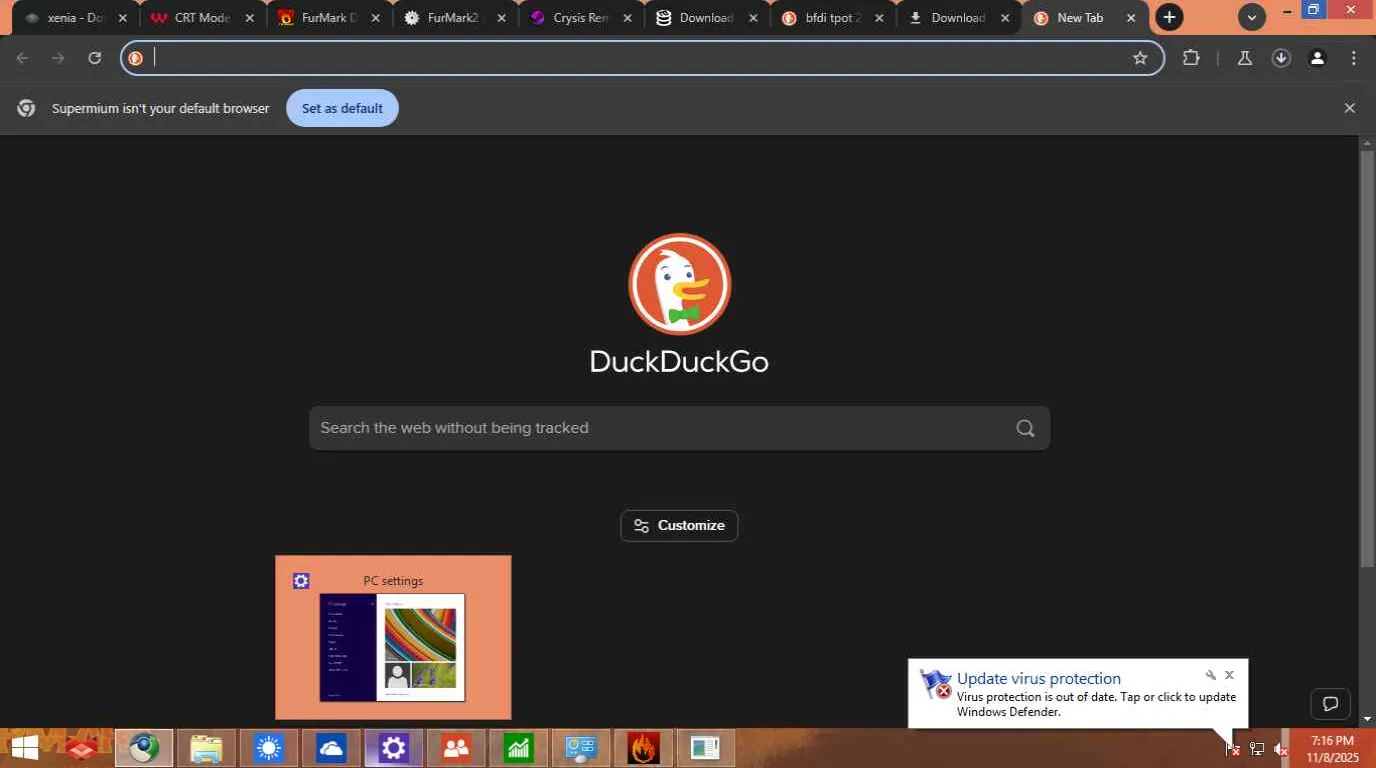
Task: Expand the tab search dropdown
Action: [x=1252, y=17]
